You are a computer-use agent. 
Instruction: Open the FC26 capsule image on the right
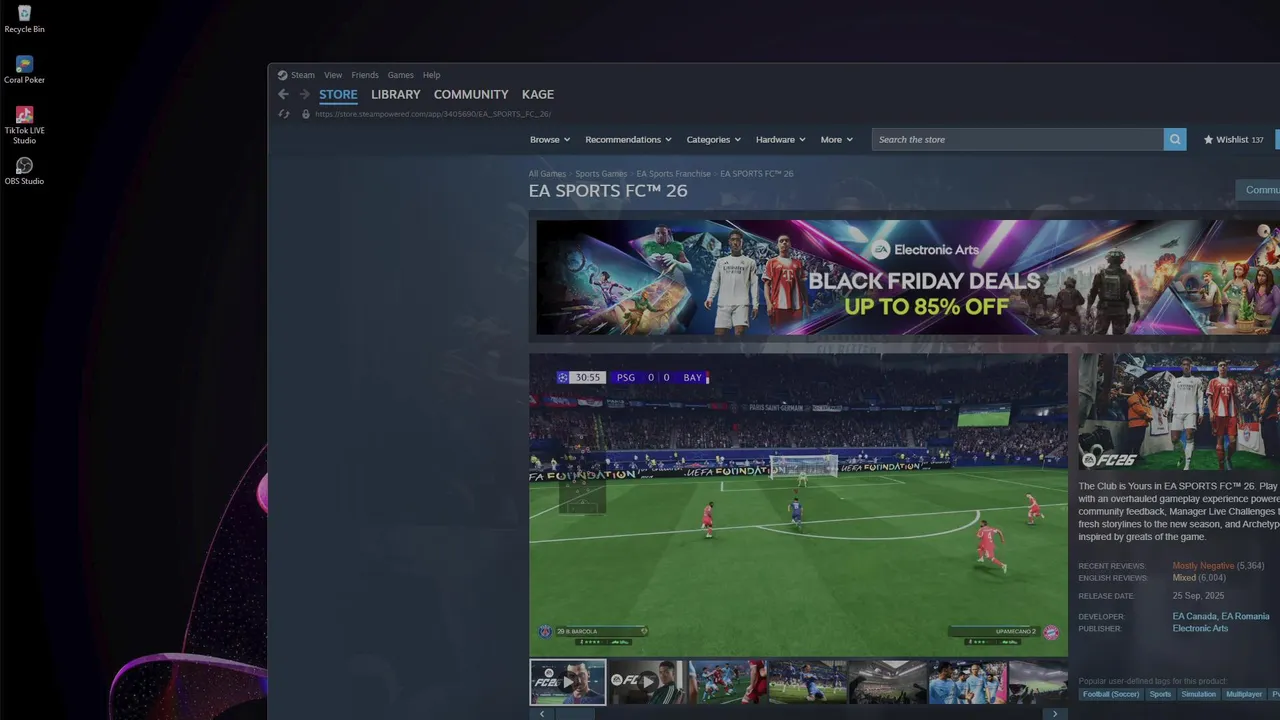click(1179, 412)
